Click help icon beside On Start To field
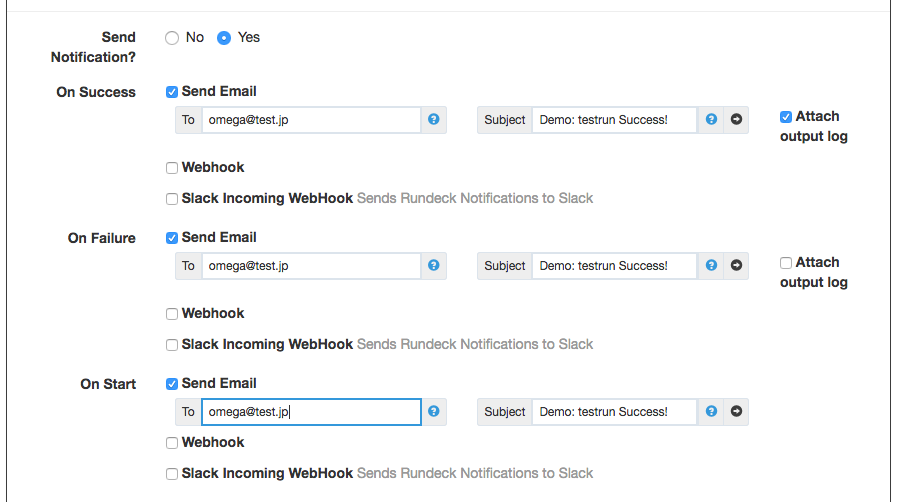This screenshot has height=502, width=903. point(434,412)
